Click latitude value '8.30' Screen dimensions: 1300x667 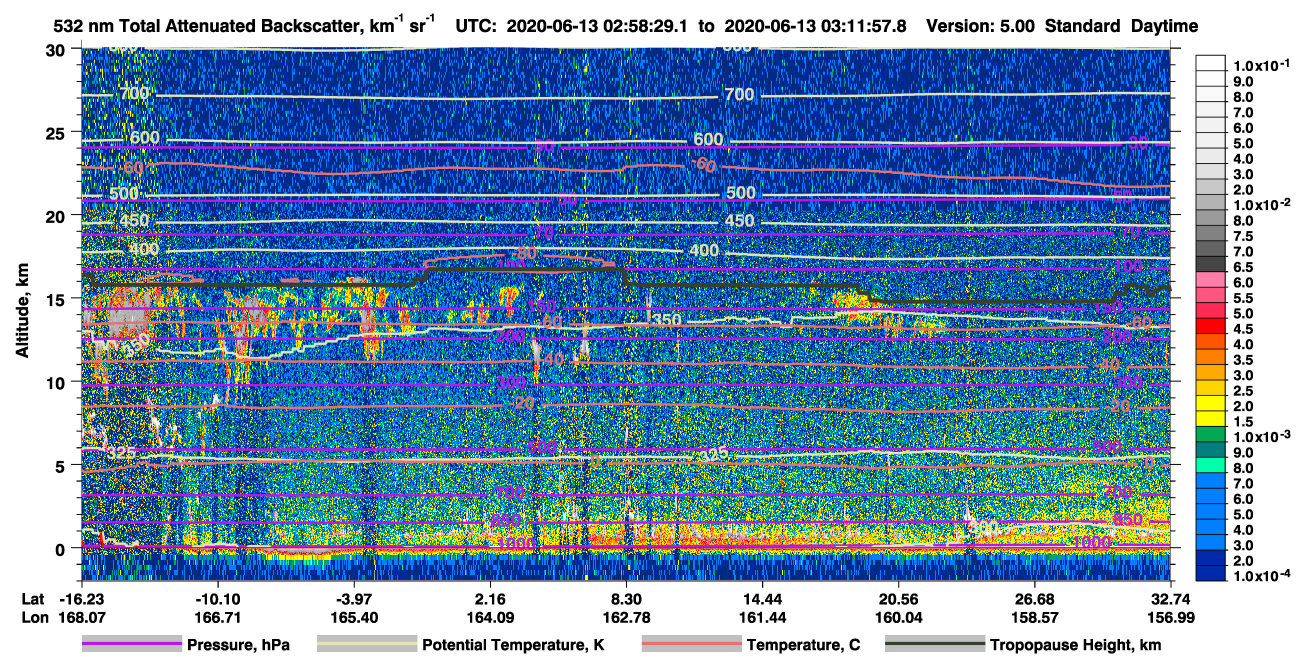click(626, 598)
